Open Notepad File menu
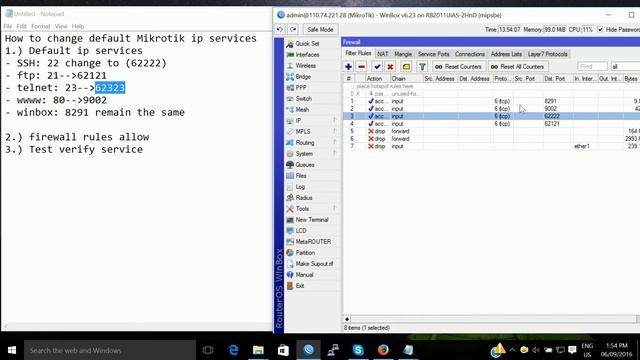 (8, 26)
